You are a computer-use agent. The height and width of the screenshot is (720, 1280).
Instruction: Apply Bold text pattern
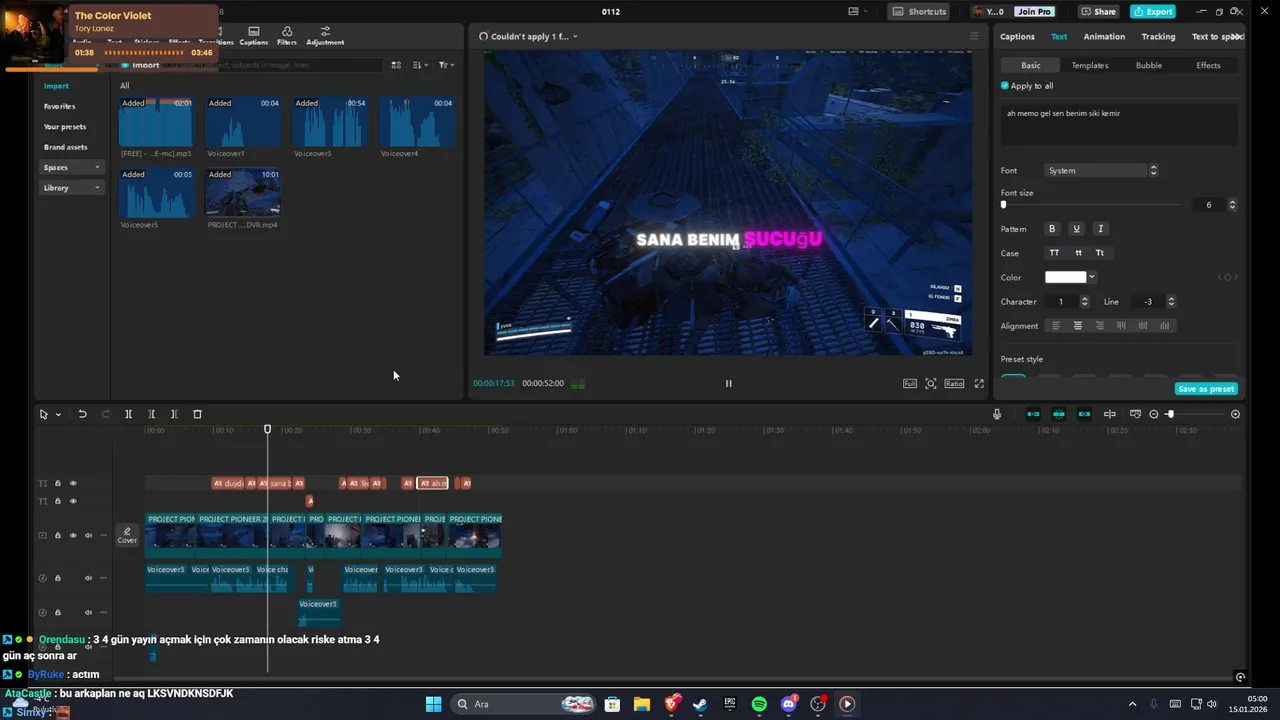pos(1052,229)
